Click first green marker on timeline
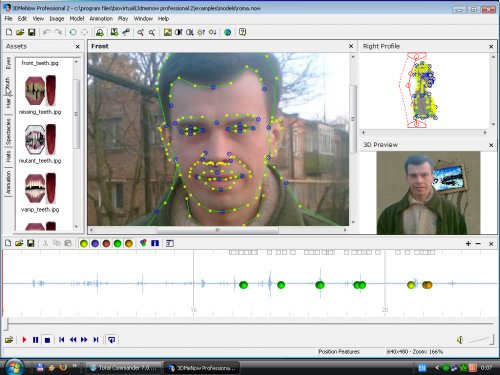The image size is (500, 375). [x=244, y=285]
